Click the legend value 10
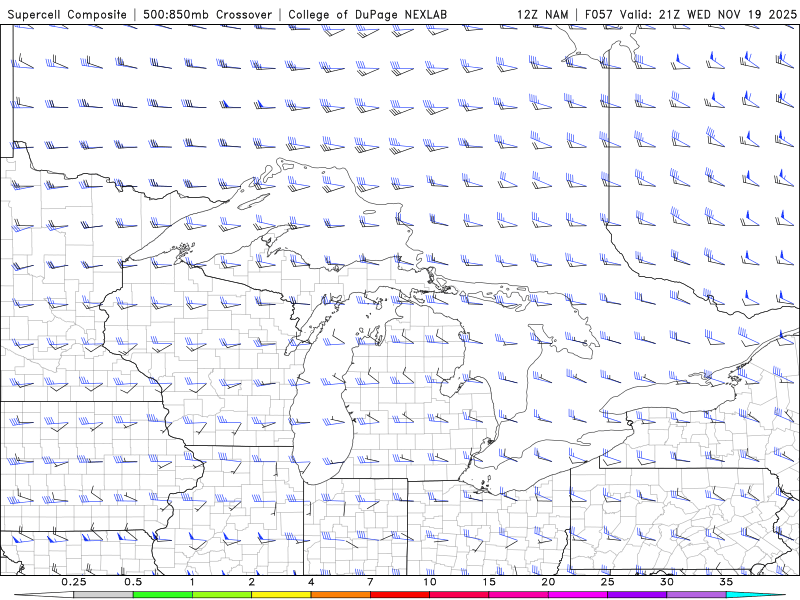Screen dimensions: 800x600 point(430,582)
